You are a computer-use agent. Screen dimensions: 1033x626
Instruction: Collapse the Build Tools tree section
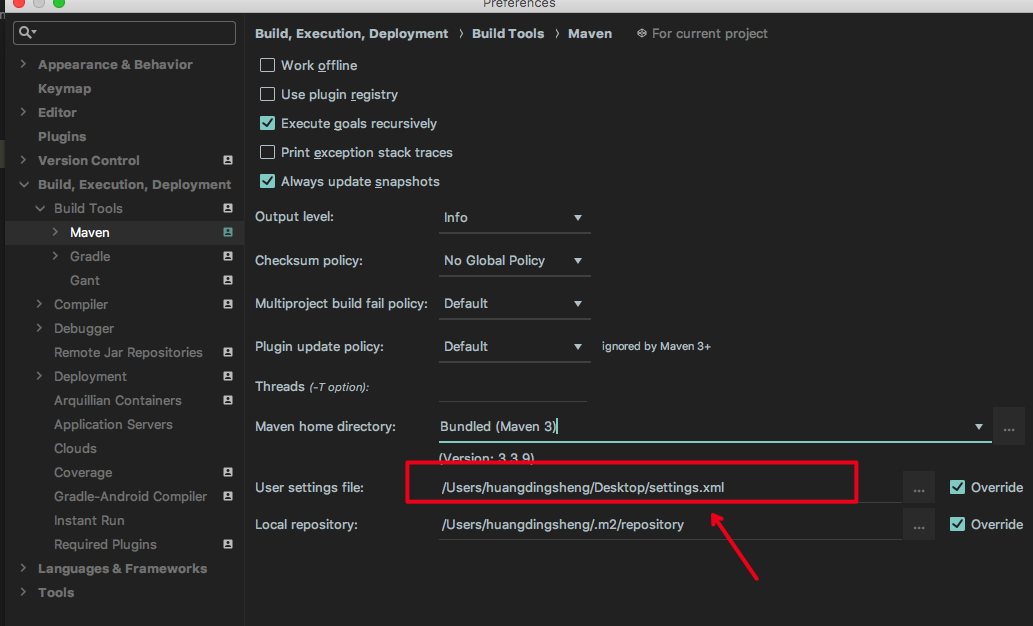pyautogui.click(x=40, y=208)
